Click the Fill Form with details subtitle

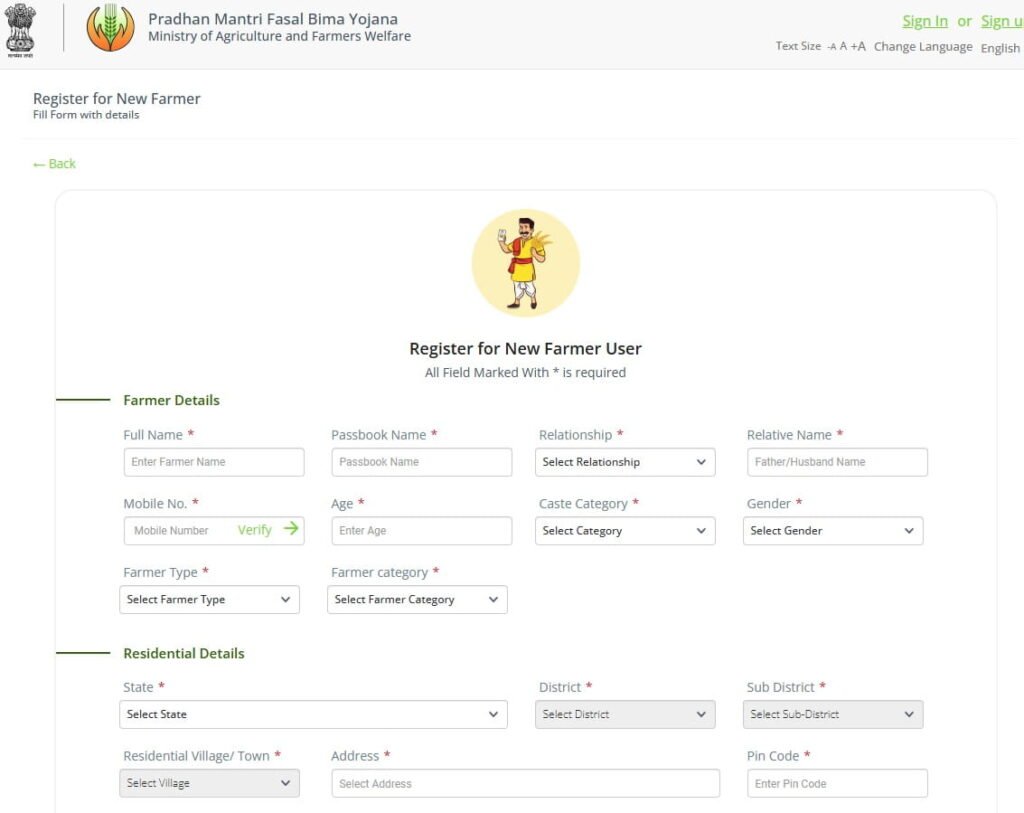pyautogui.click(x=86, y=114)
